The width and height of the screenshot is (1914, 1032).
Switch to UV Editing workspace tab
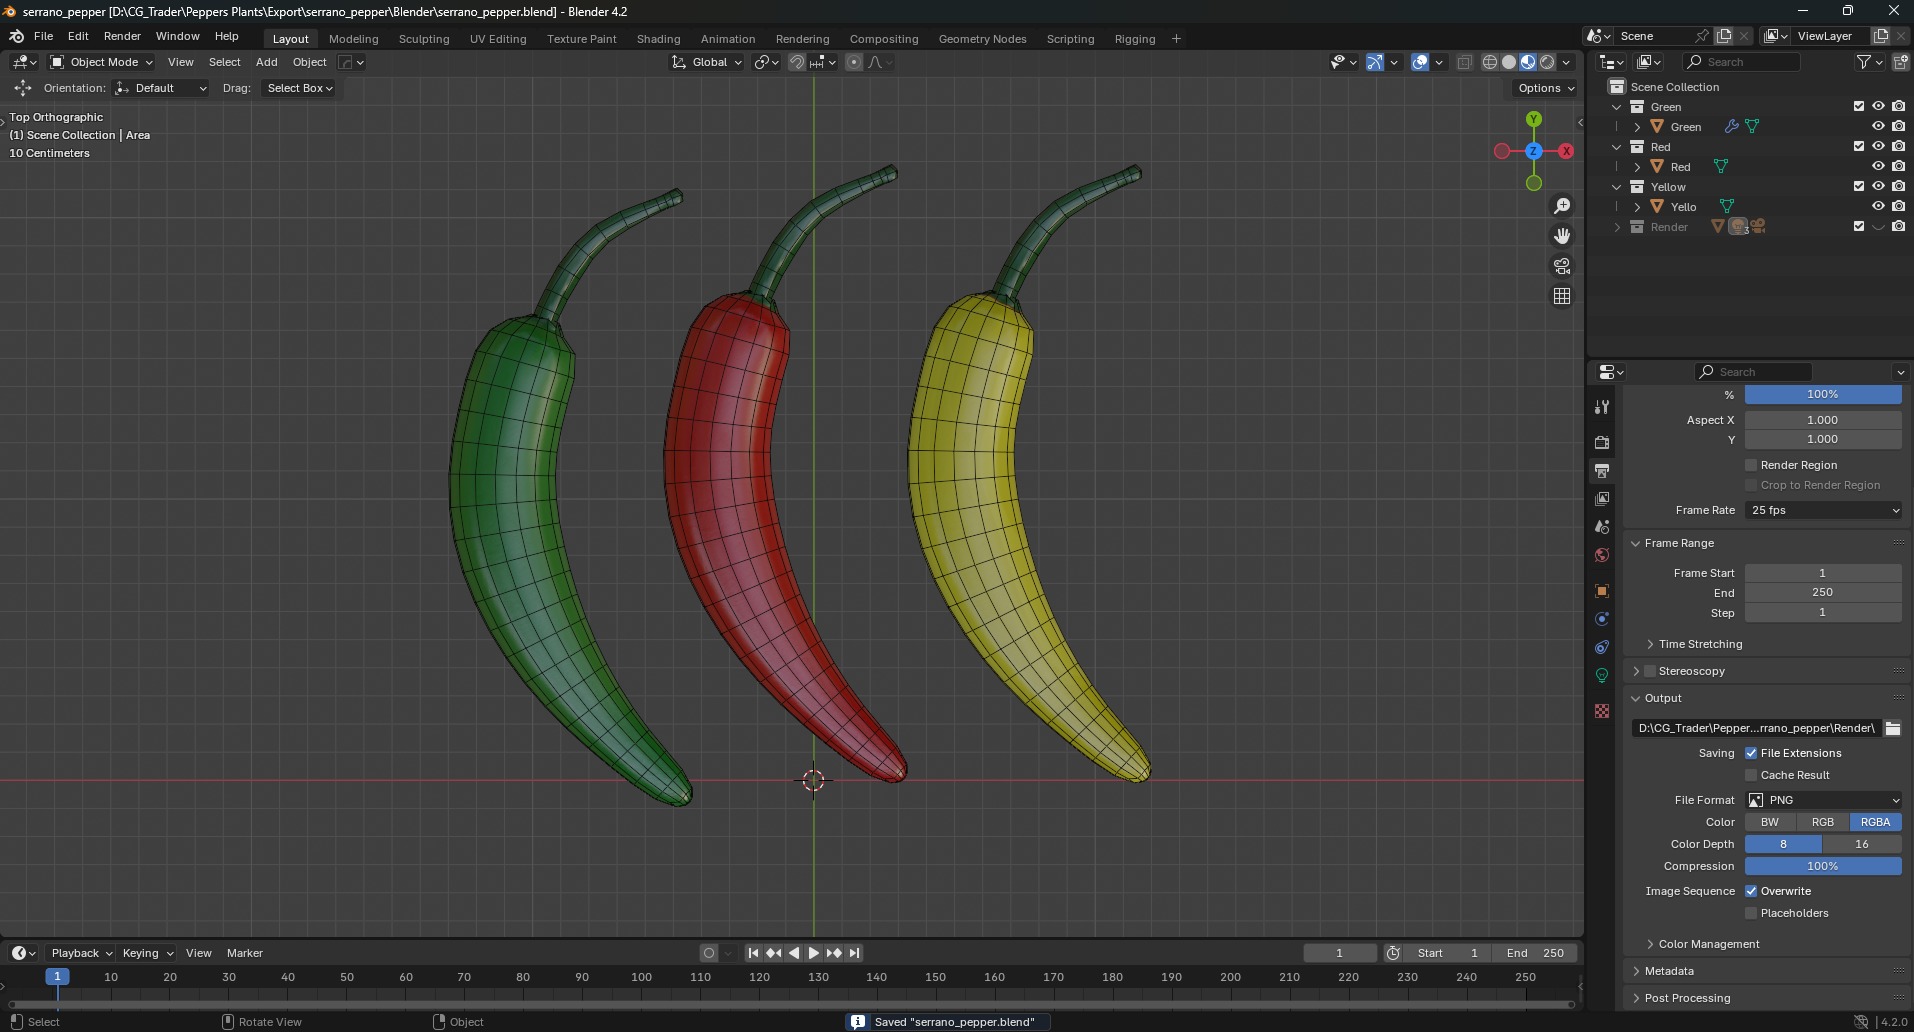click(498, 39)
